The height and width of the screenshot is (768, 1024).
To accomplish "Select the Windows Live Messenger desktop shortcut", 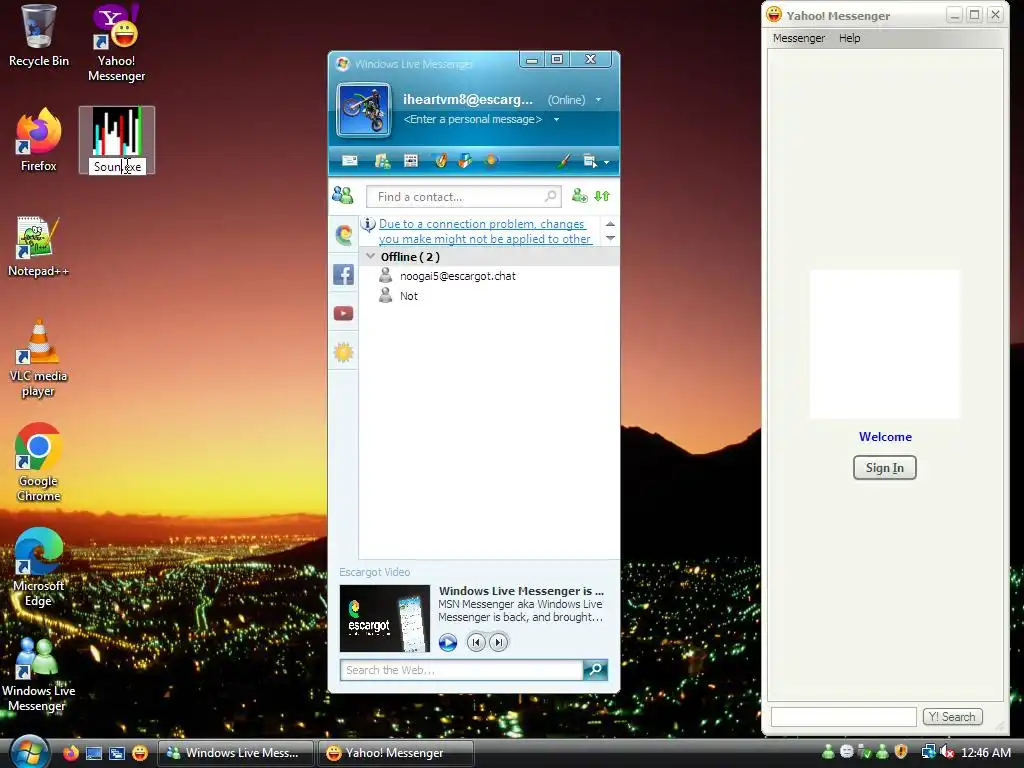I will pos(39,673).
